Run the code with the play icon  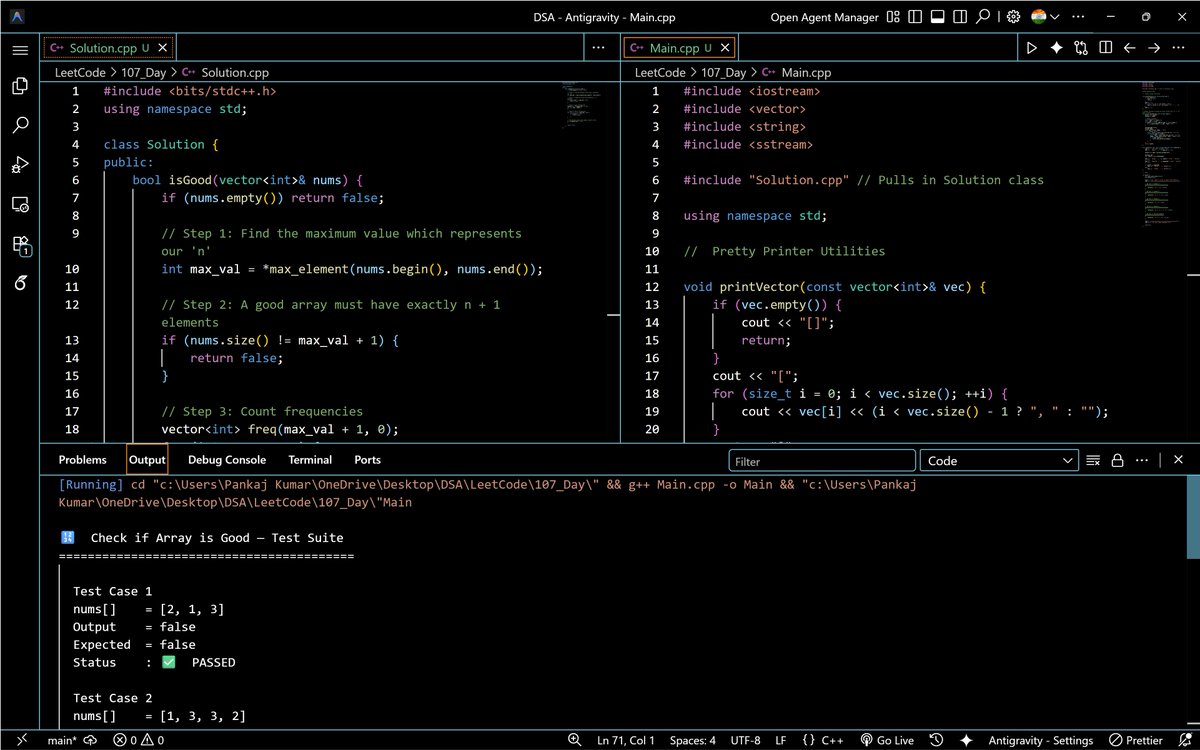point(1032,47)
